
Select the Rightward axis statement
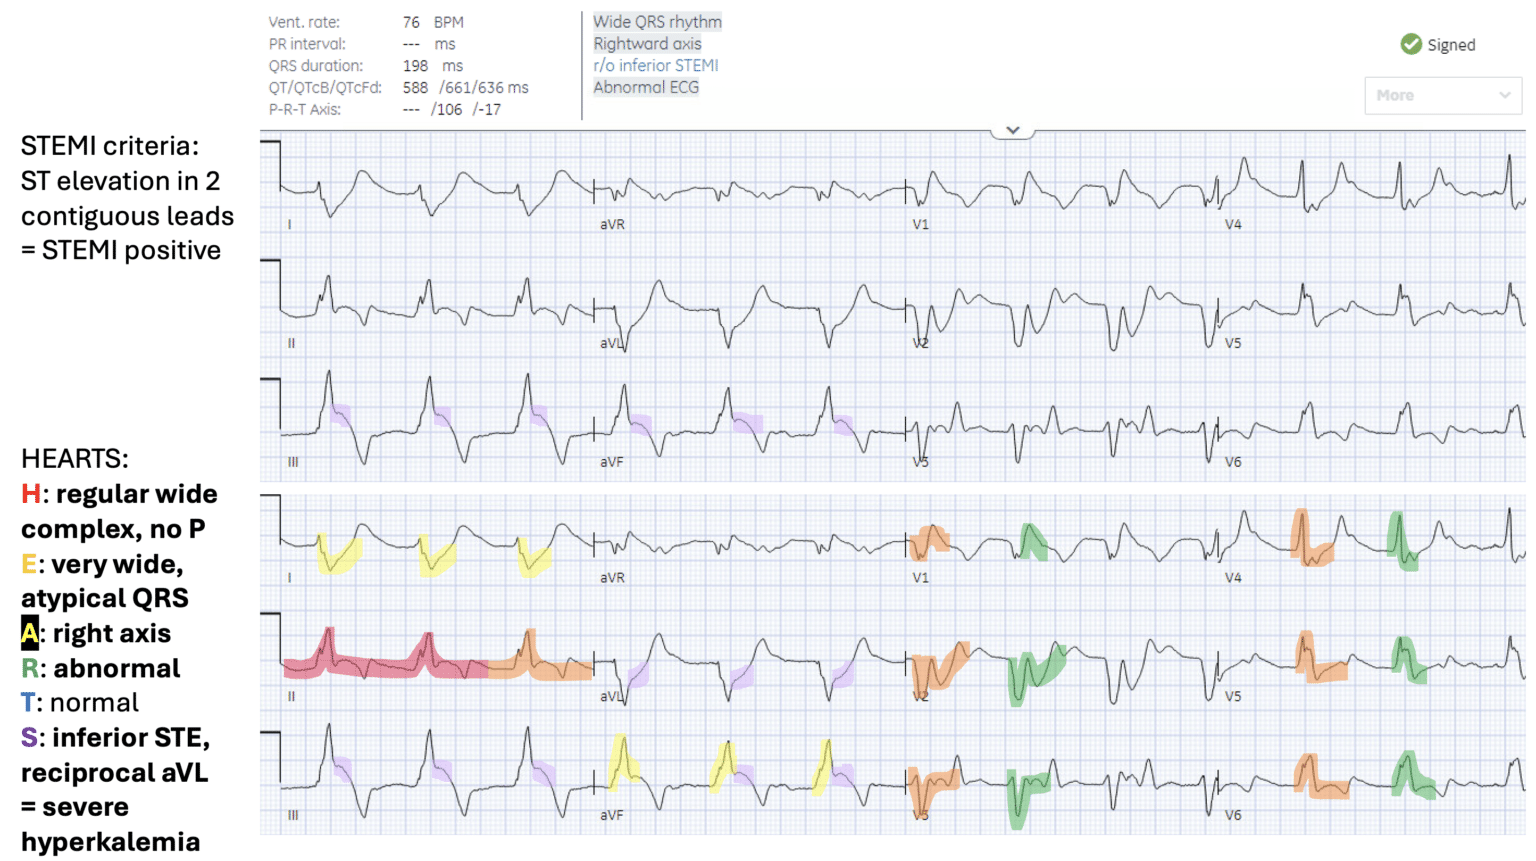(x=647, y=43)
